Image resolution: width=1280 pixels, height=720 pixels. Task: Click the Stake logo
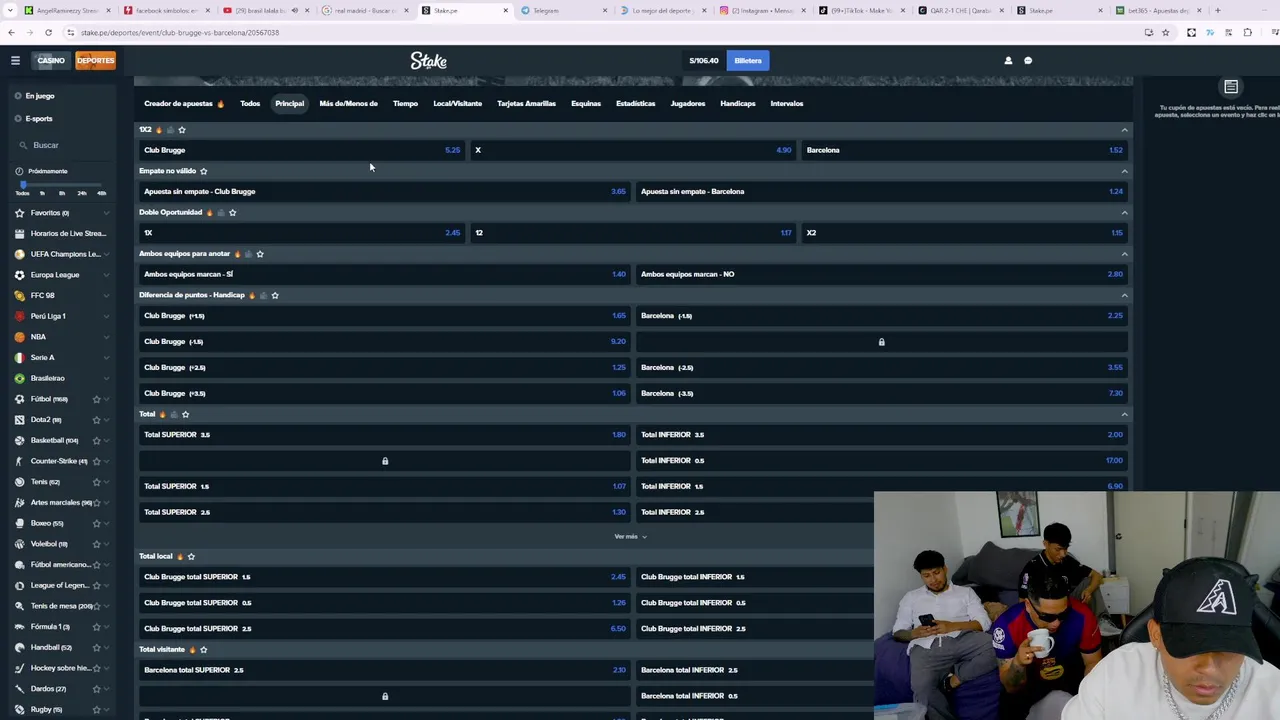428,61
